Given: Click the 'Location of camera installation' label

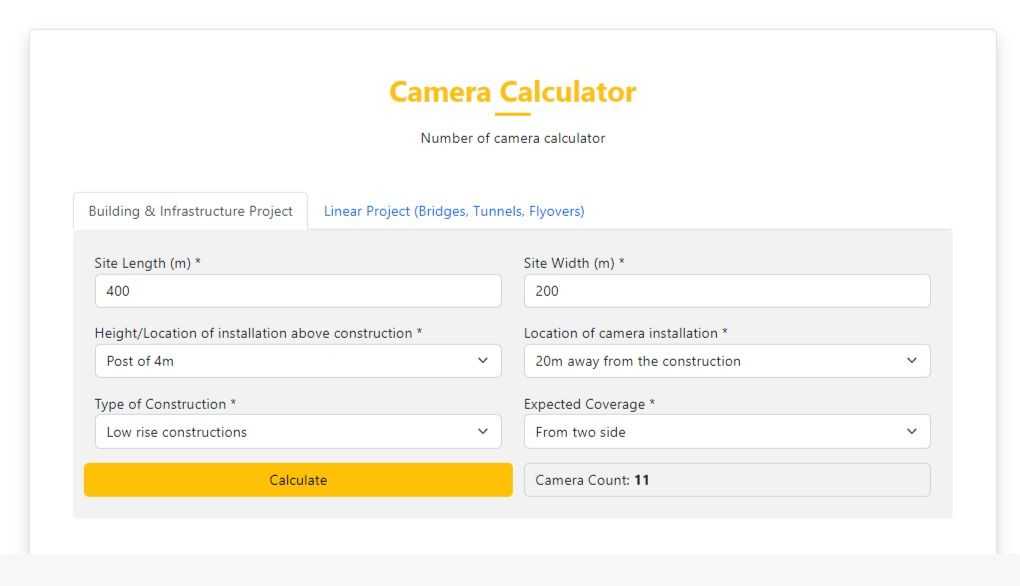Looking at the screenshot, I should [625, 333].
